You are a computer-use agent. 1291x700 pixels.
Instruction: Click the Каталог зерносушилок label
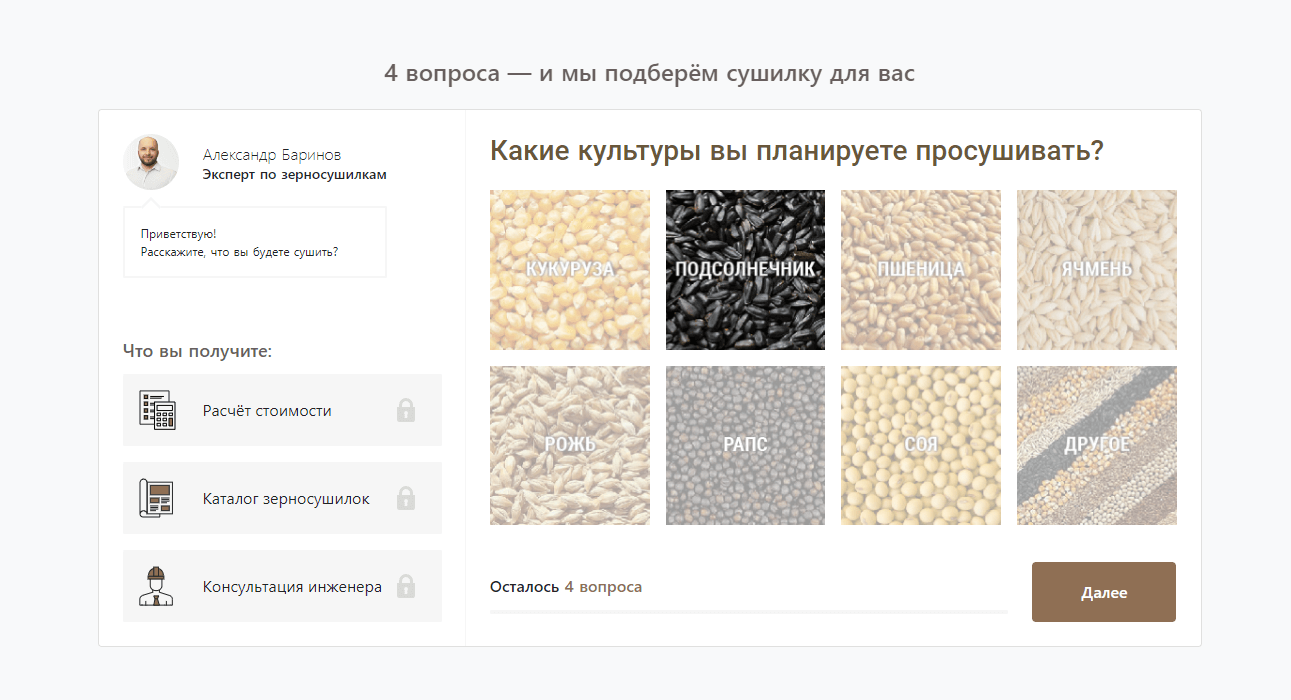pos(286,498)
